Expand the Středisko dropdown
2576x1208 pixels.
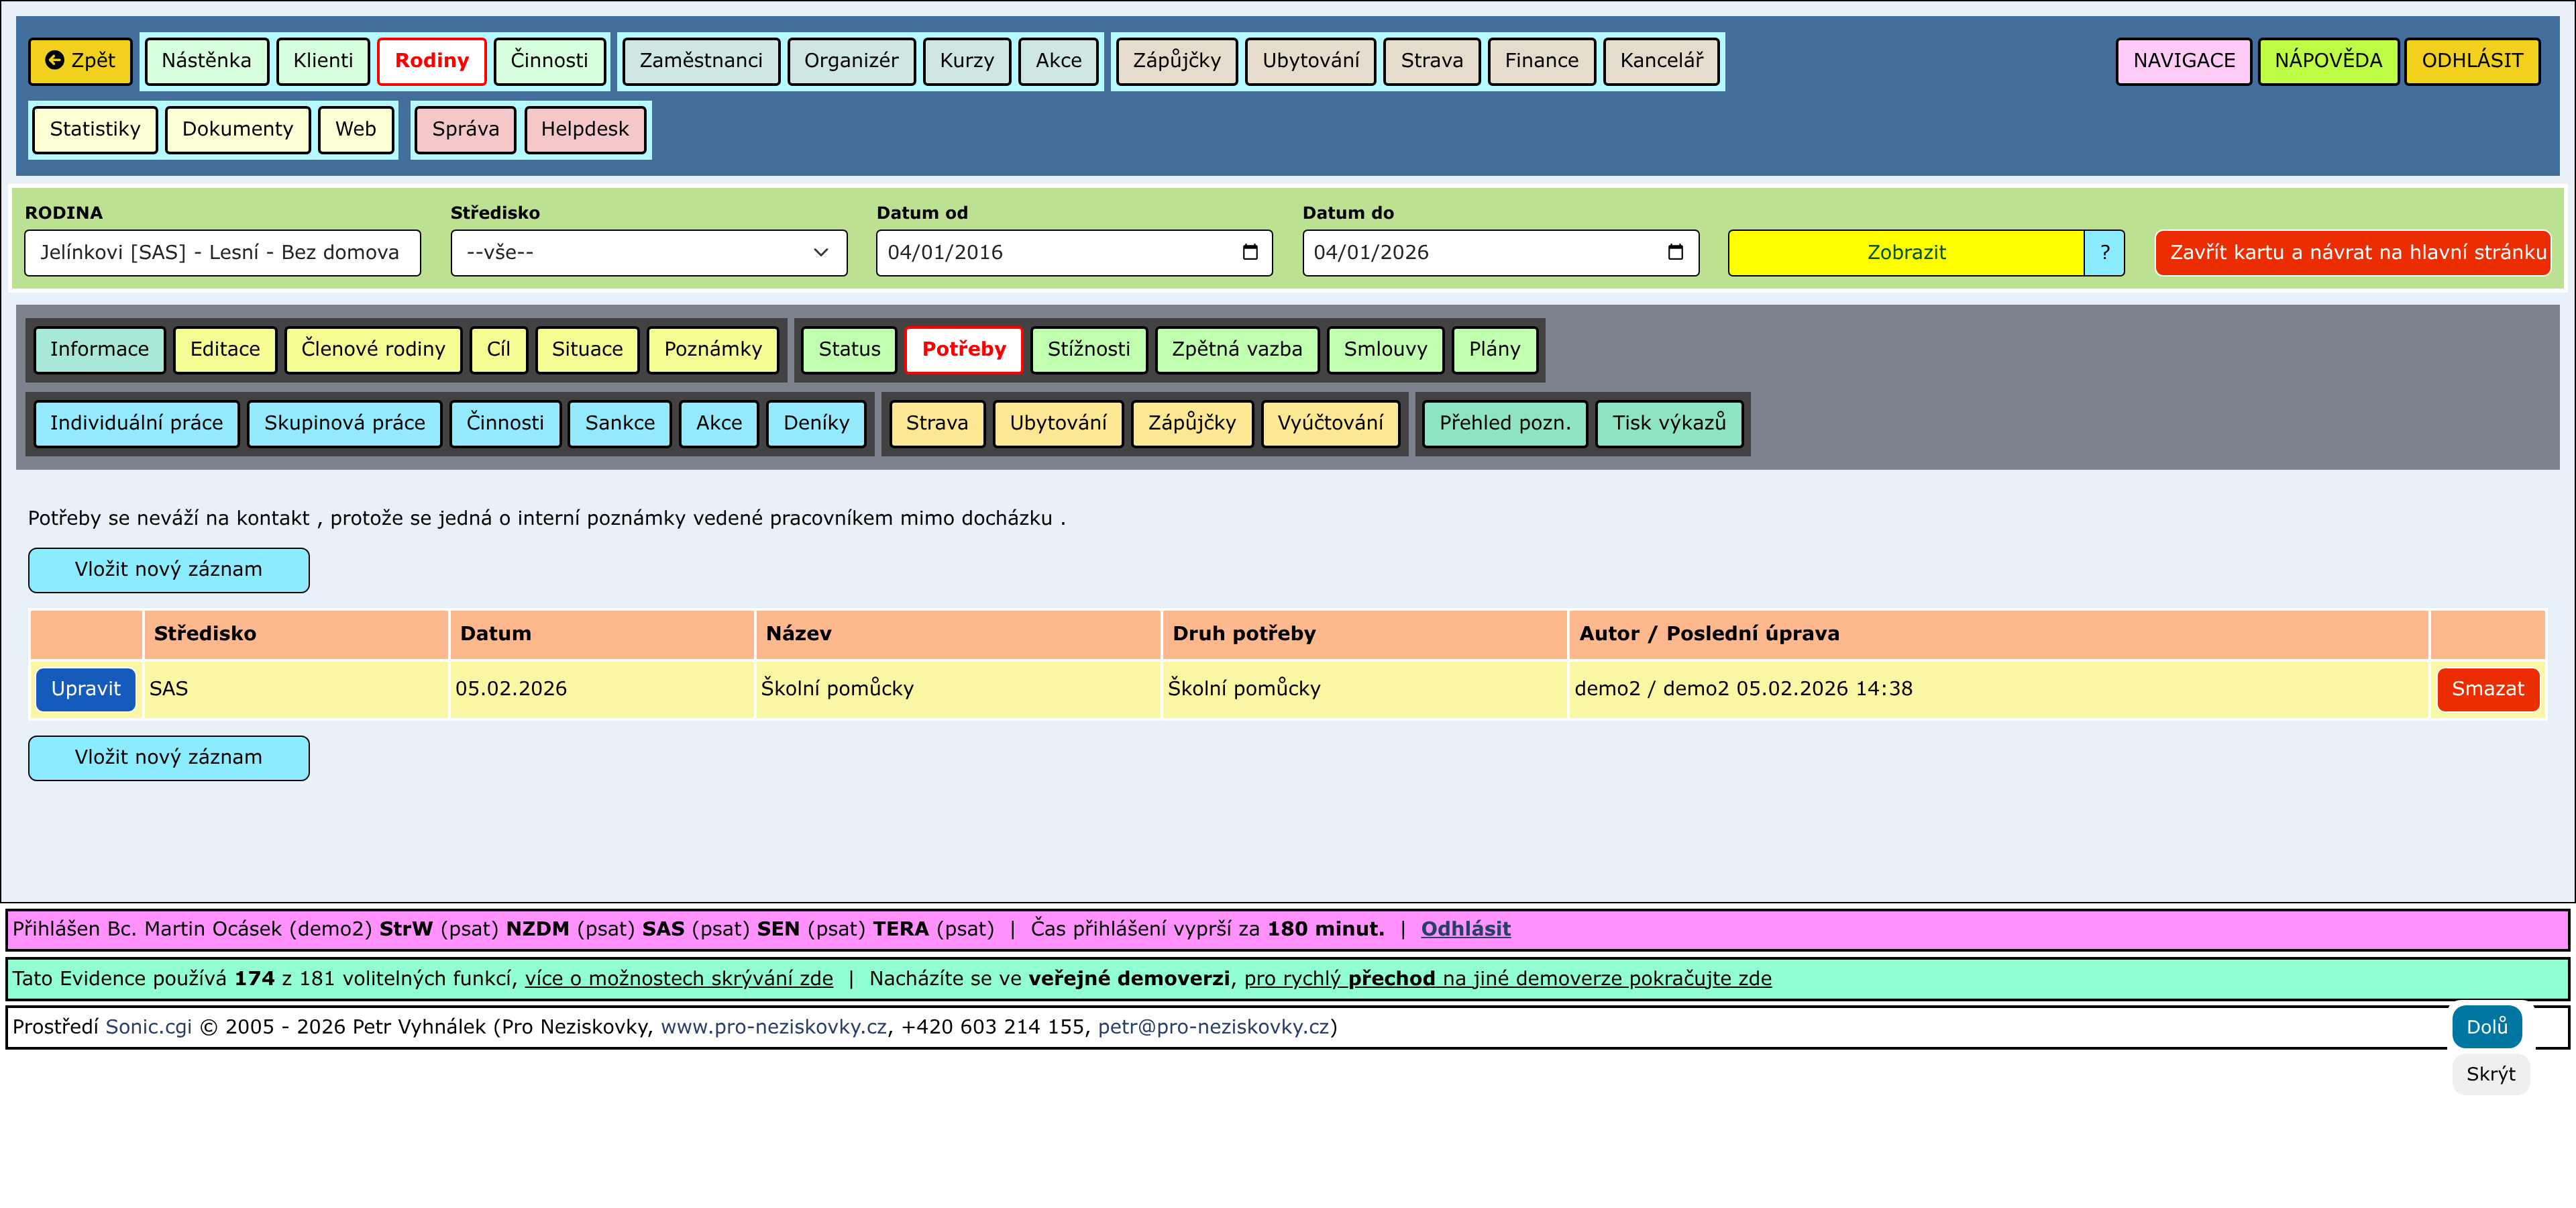[649, 253]
